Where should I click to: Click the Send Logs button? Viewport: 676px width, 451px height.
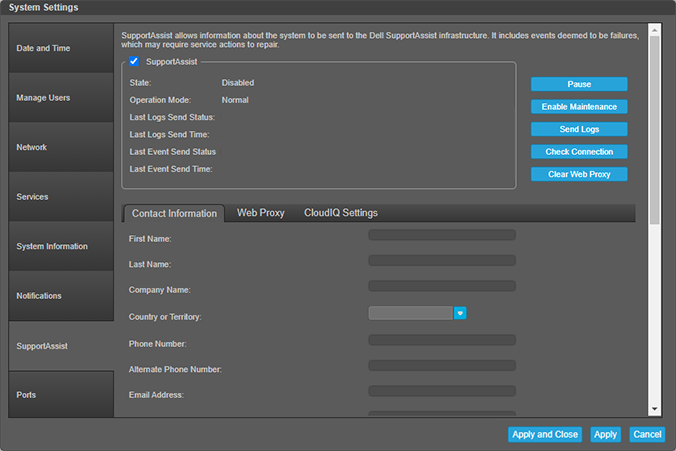pyautogui.click(x=579, y=129)
